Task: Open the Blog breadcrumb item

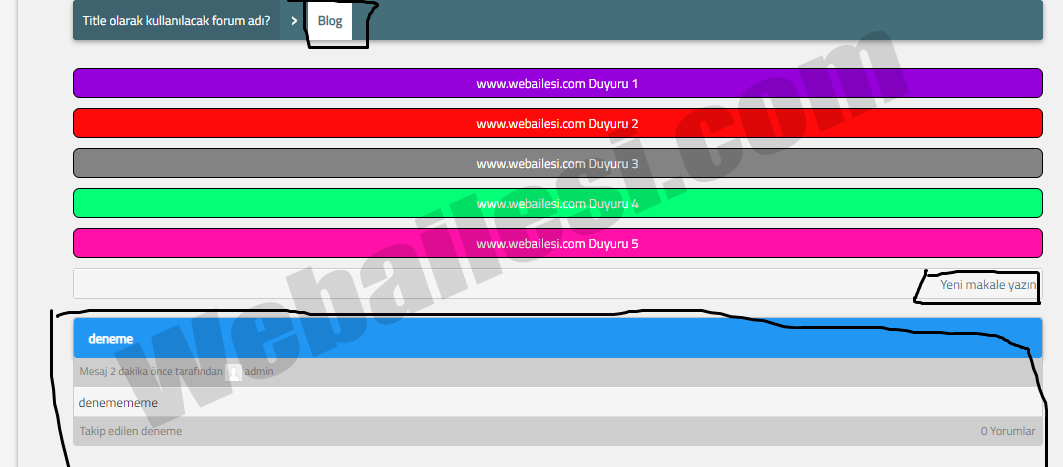Action: 329,20
